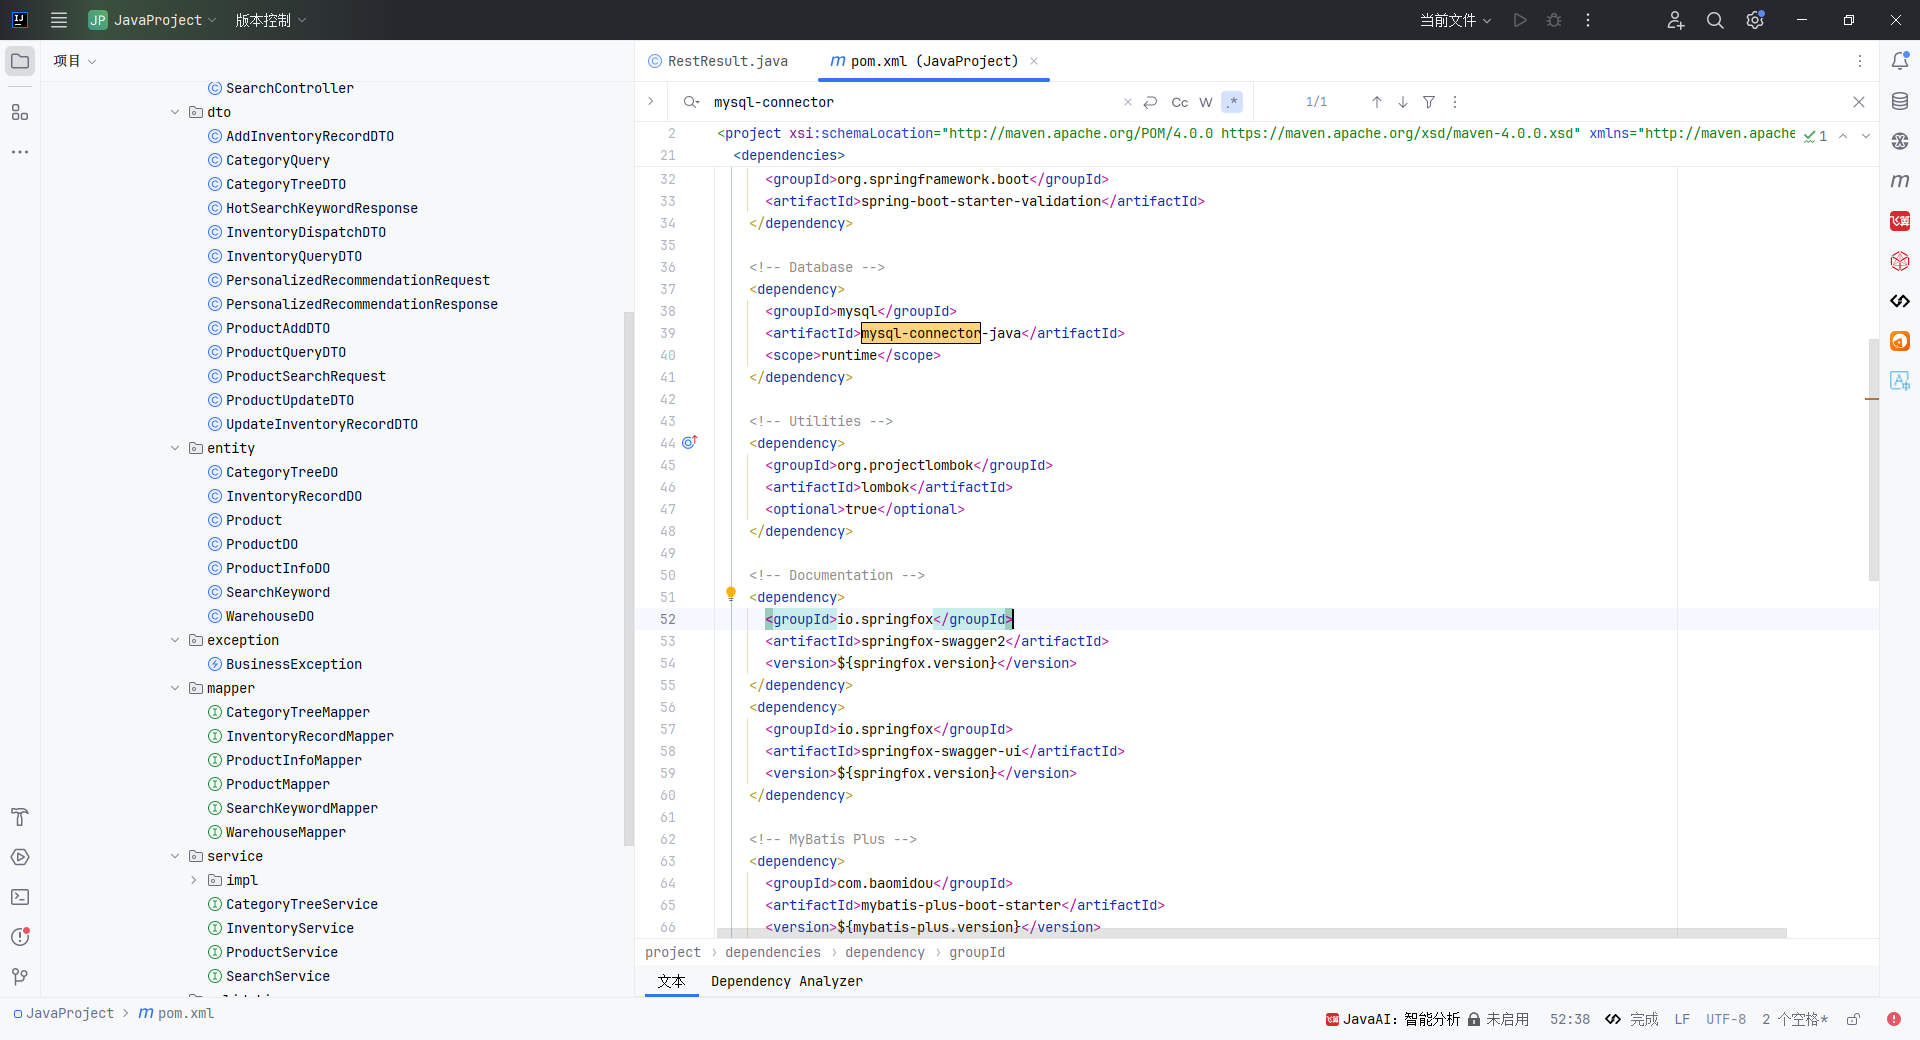Open the 当前文件 run configuration dropdown

1455,20
